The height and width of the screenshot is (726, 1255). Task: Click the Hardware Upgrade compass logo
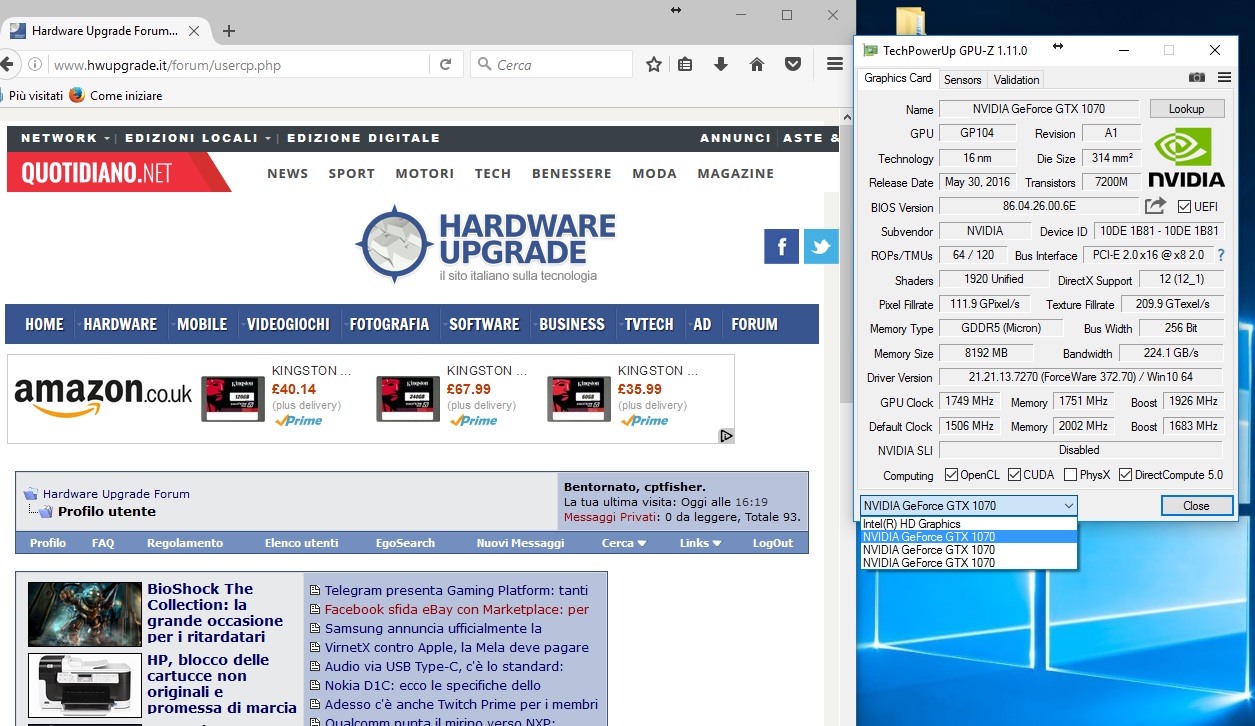click(395, 245)
